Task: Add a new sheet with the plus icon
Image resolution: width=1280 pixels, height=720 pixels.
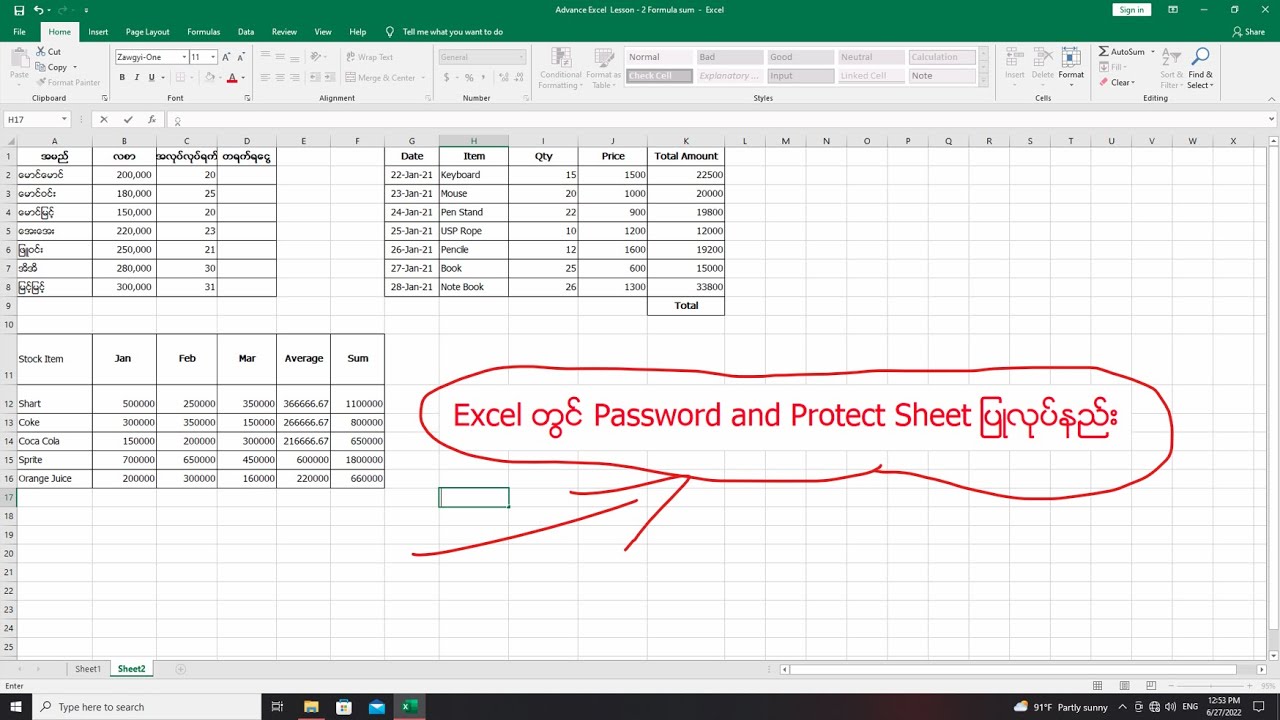Action: click(x=181, y=669)
